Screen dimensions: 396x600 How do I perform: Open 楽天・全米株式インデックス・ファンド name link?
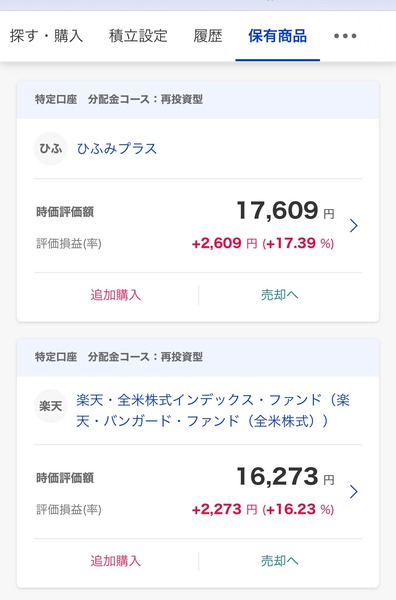(213, 410)
